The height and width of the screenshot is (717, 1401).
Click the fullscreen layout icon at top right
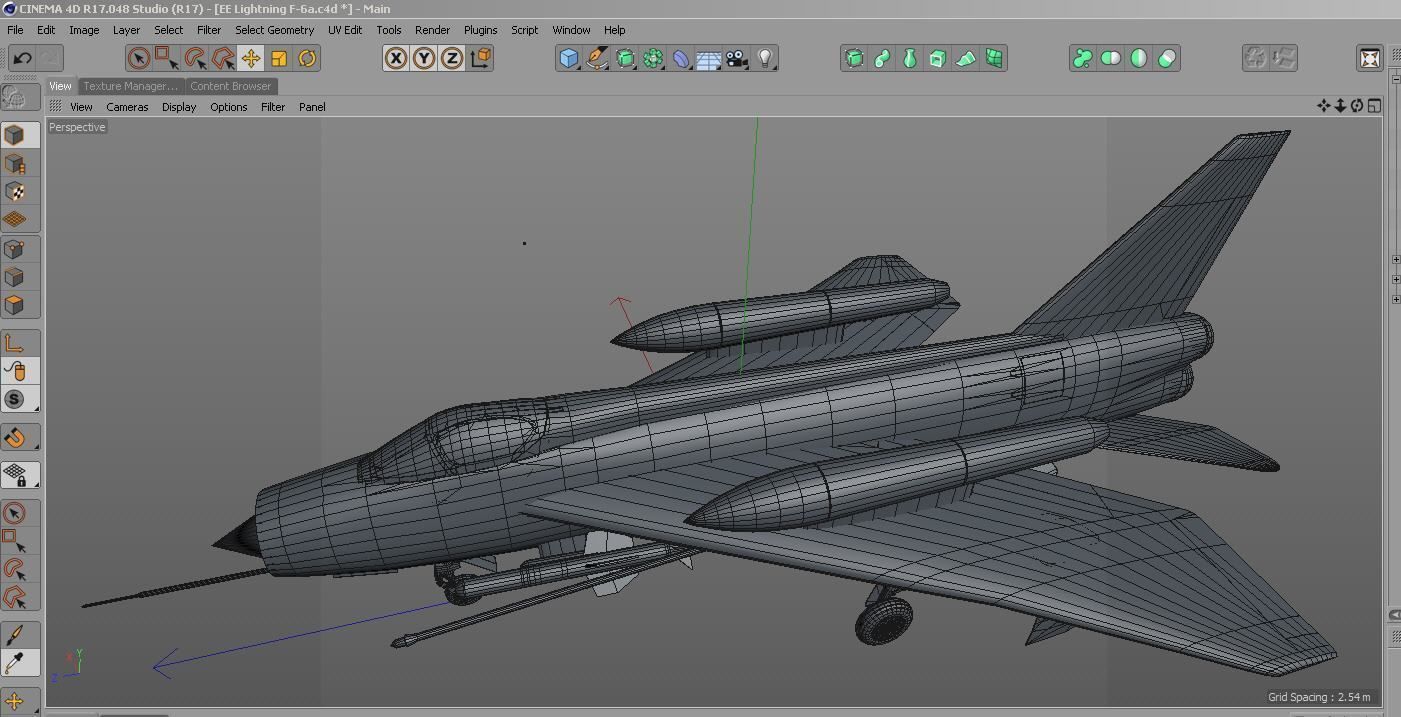(x=1370, y=58)
